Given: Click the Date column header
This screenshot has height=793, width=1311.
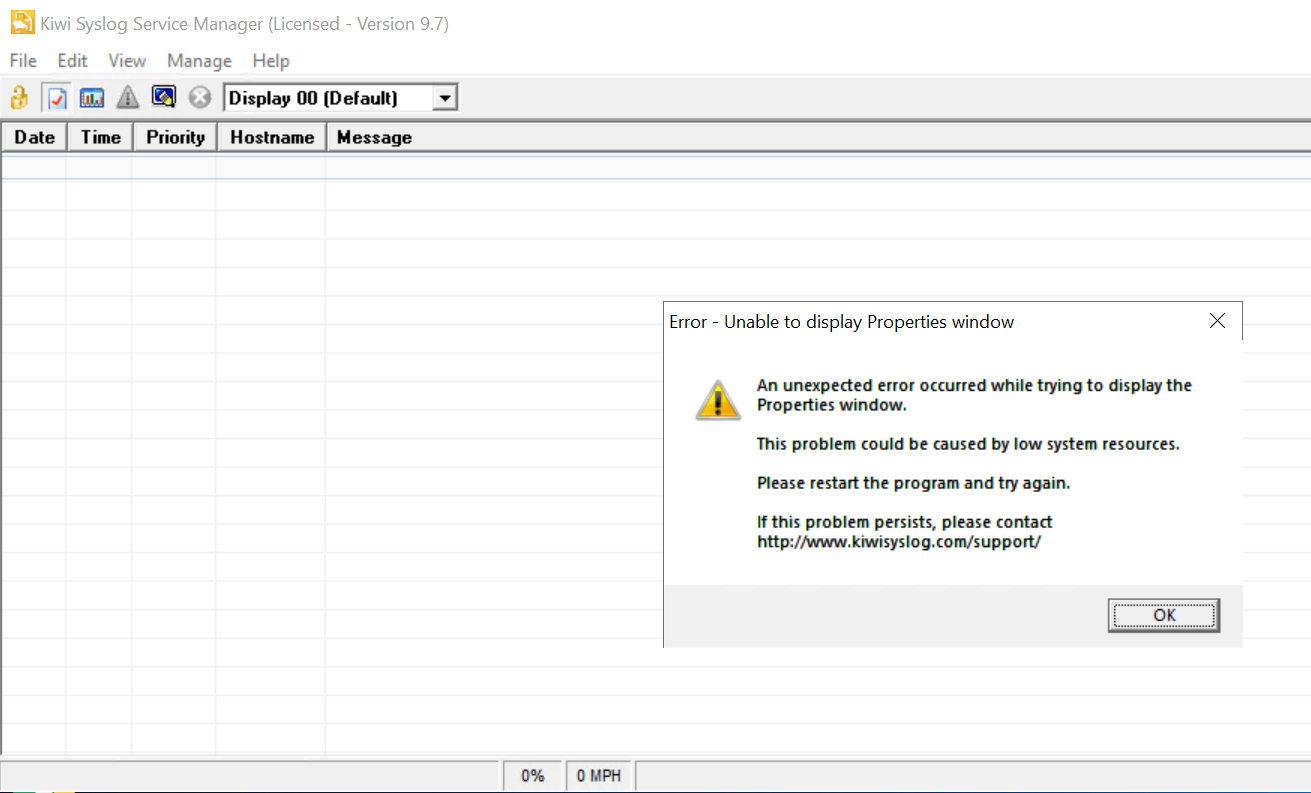Looking at the screenshot, I should pos(34,137).
